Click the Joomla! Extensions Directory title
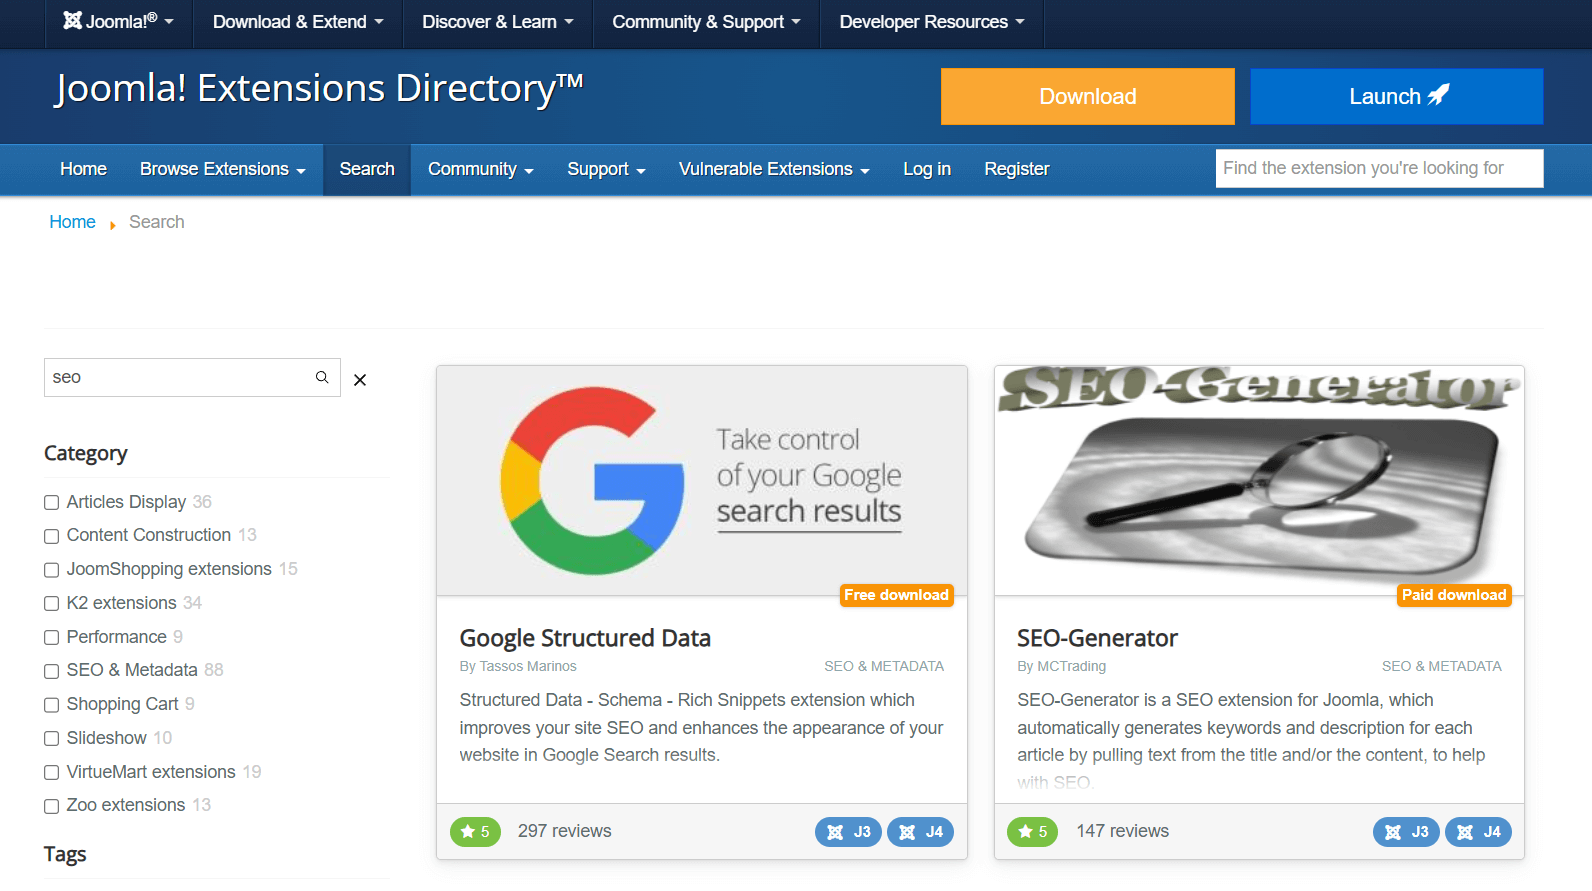 [319, 89]
